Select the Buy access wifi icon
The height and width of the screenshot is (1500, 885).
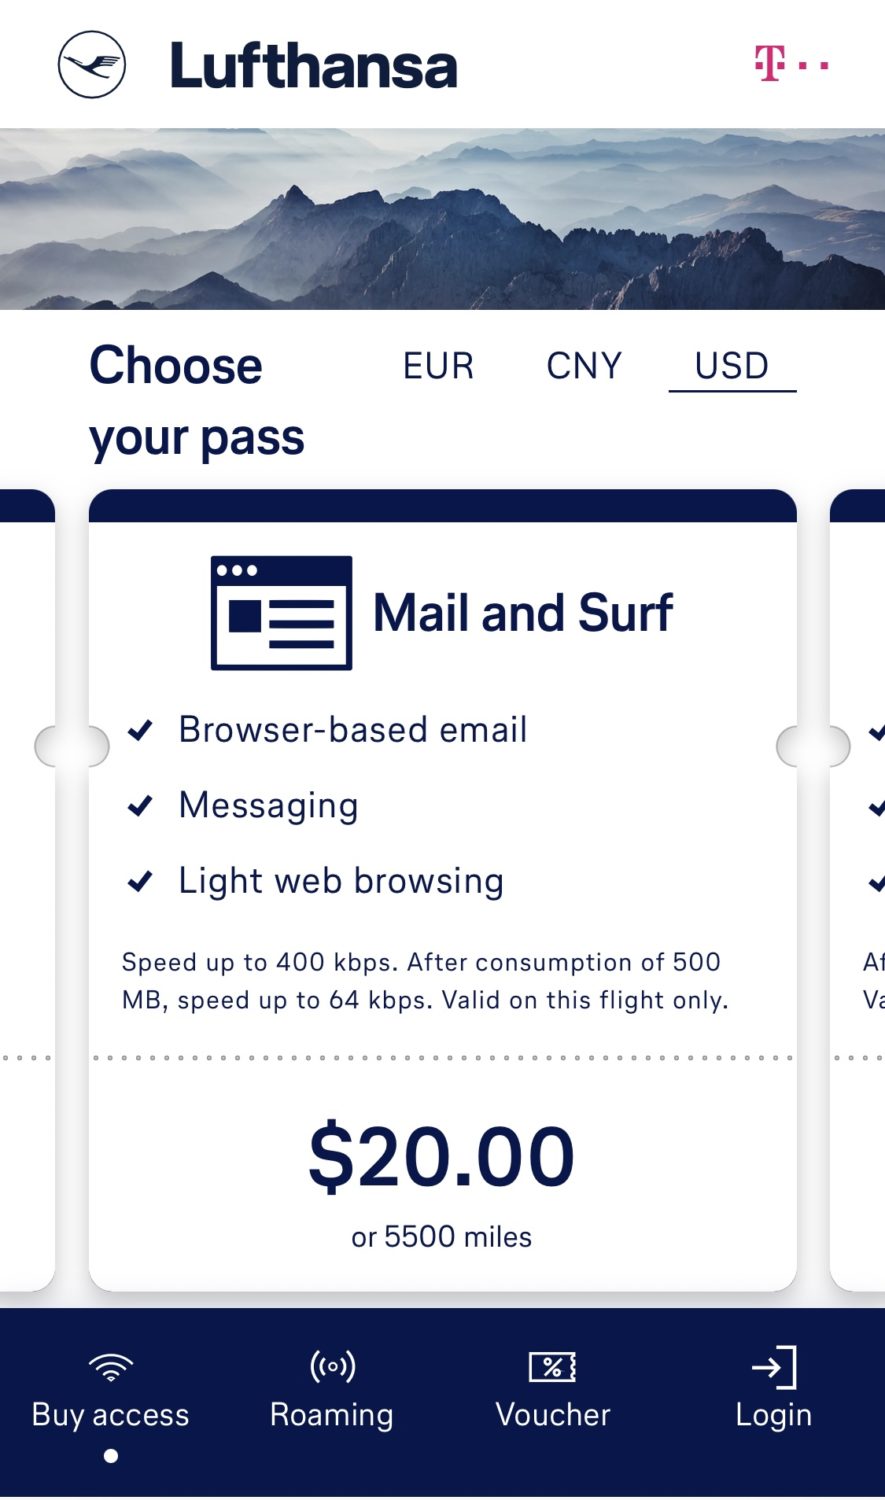click(x=108, y=1364)
